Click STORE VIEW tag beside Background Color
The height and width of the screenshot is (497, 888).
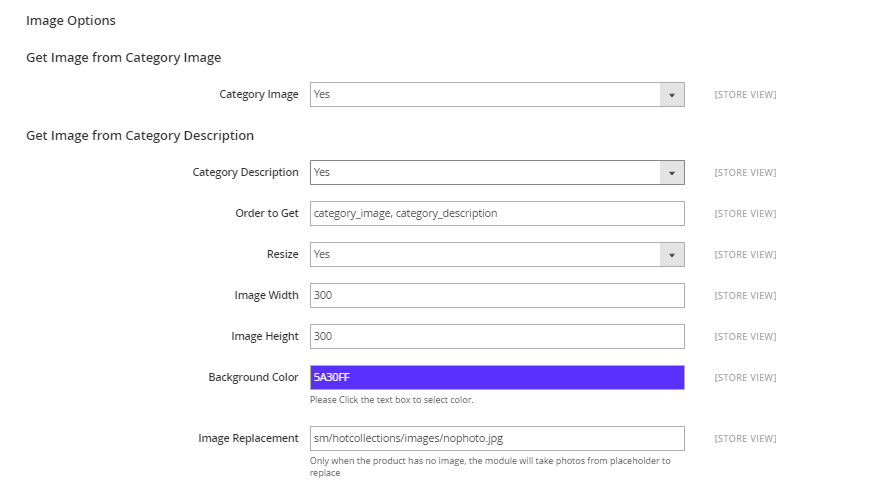(x=745, y=378)
